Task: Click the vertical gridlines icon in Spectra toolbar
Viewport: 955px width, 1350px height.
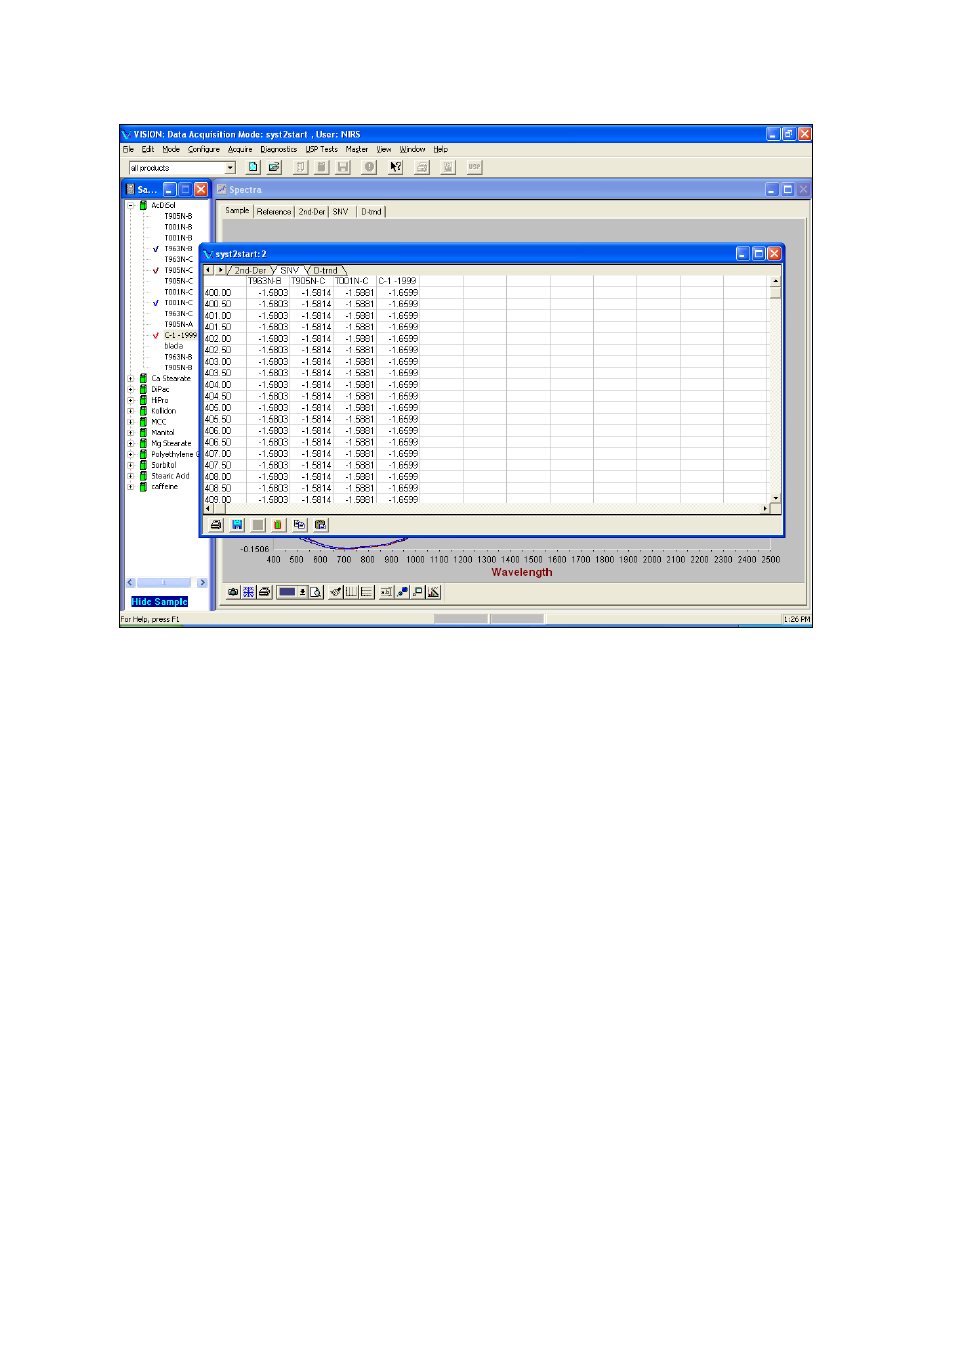Action: (x=351, y=592)
